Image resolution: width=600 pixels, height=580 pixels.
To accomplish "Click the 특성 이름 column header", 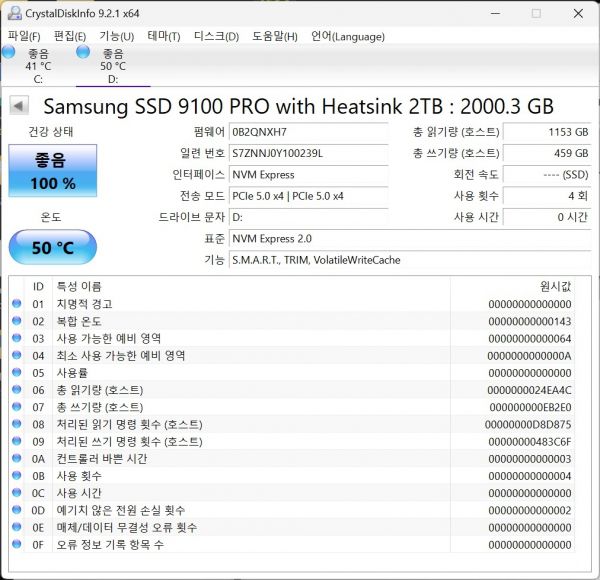I will click(251, 286).
